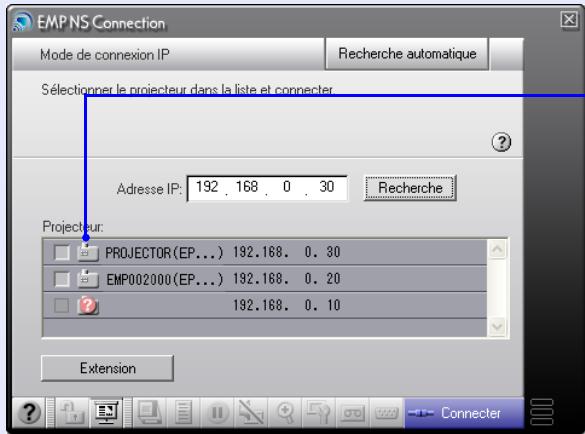Click the document page icon in the toolbar
The height and width of the screenshot is (434, 585).
click(183, 413)
